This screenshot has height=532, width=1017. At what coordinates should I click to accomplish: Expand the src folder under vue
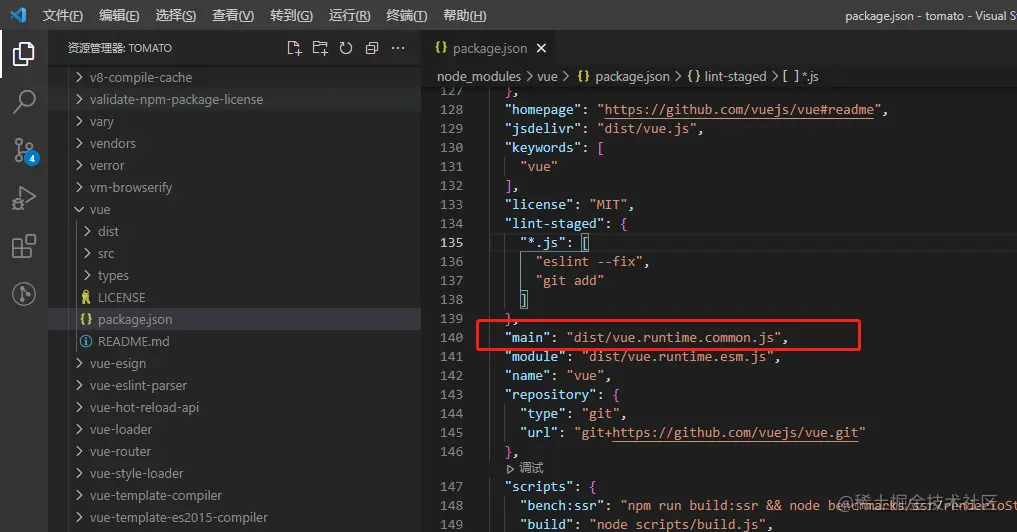(x=234, y=254)
